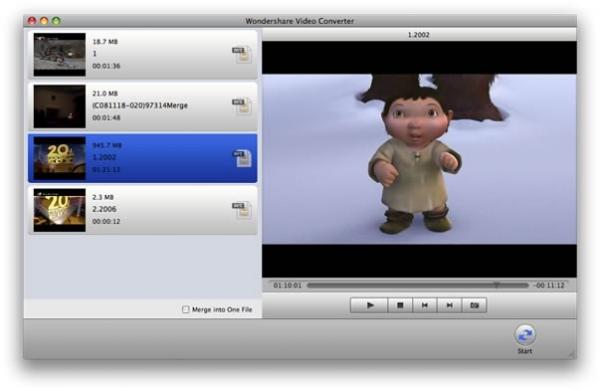
Task: Open output format icon for 1.2002 video
Action: click(x=241, y=158)
